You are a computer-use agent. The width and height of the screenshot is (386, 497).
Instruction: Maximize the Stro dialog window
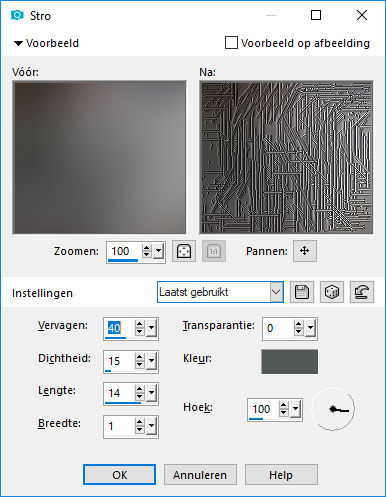coord(316,15)
